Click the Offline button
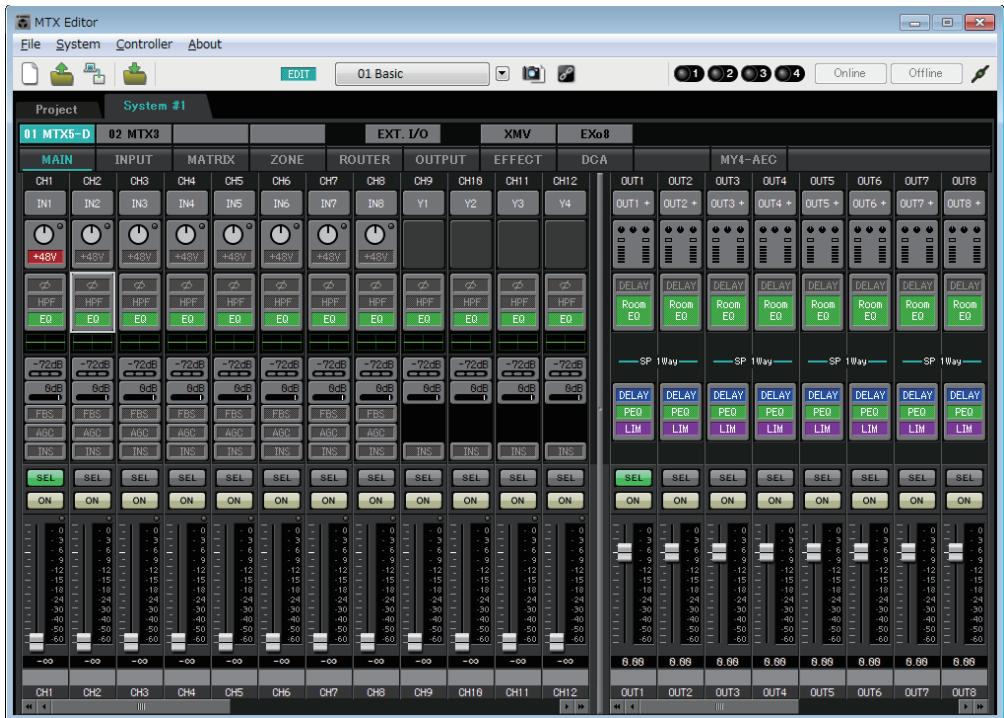 pos(925,74)
